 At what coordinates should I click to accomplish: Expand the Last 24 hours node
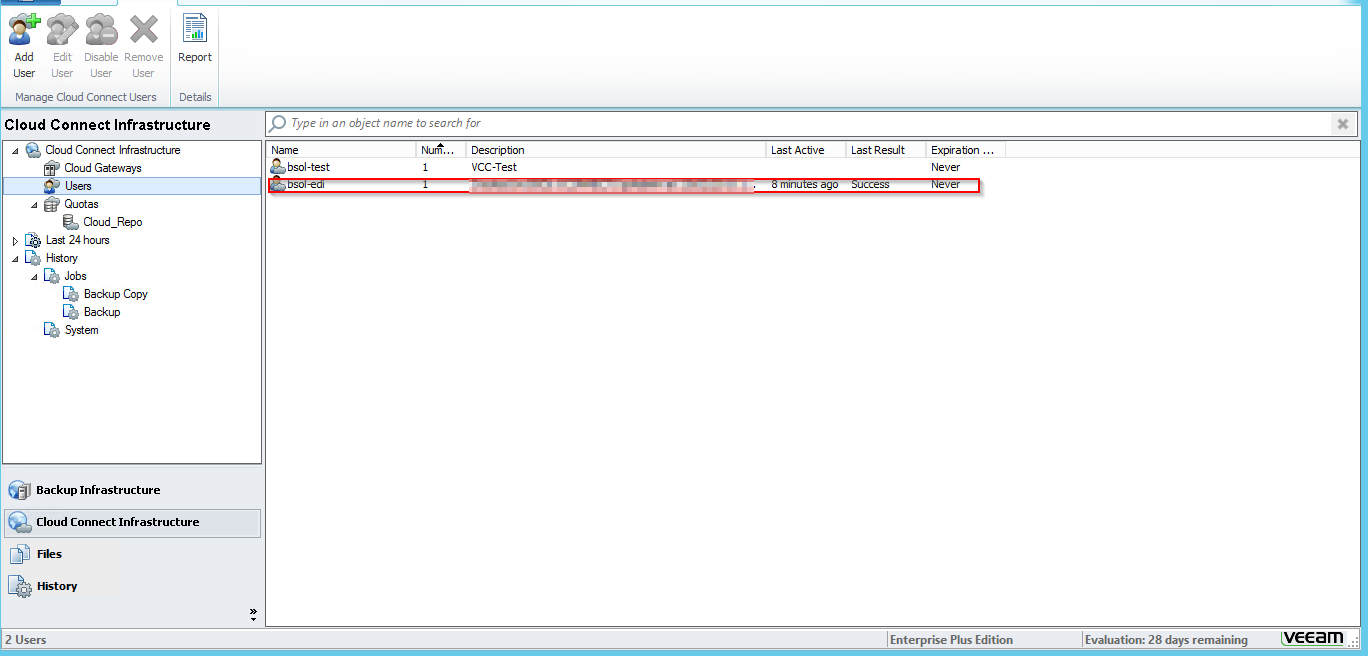coord(15,240)
